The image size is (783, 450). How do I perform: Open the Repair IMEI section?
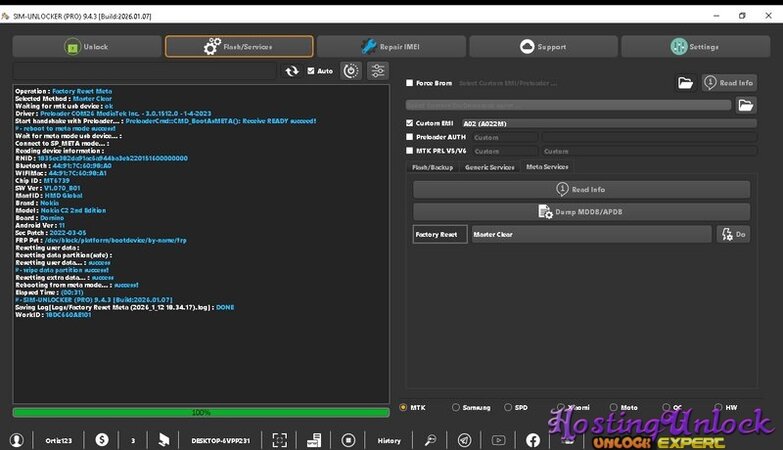point(391,47)
